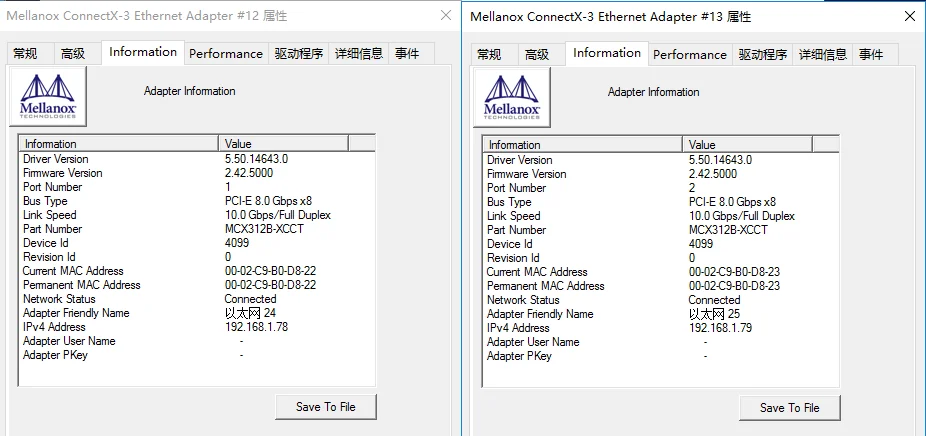Select Bus Type row in Adapter #12 list
Viewport: 926px width, 436px height.
coord(197,201)
